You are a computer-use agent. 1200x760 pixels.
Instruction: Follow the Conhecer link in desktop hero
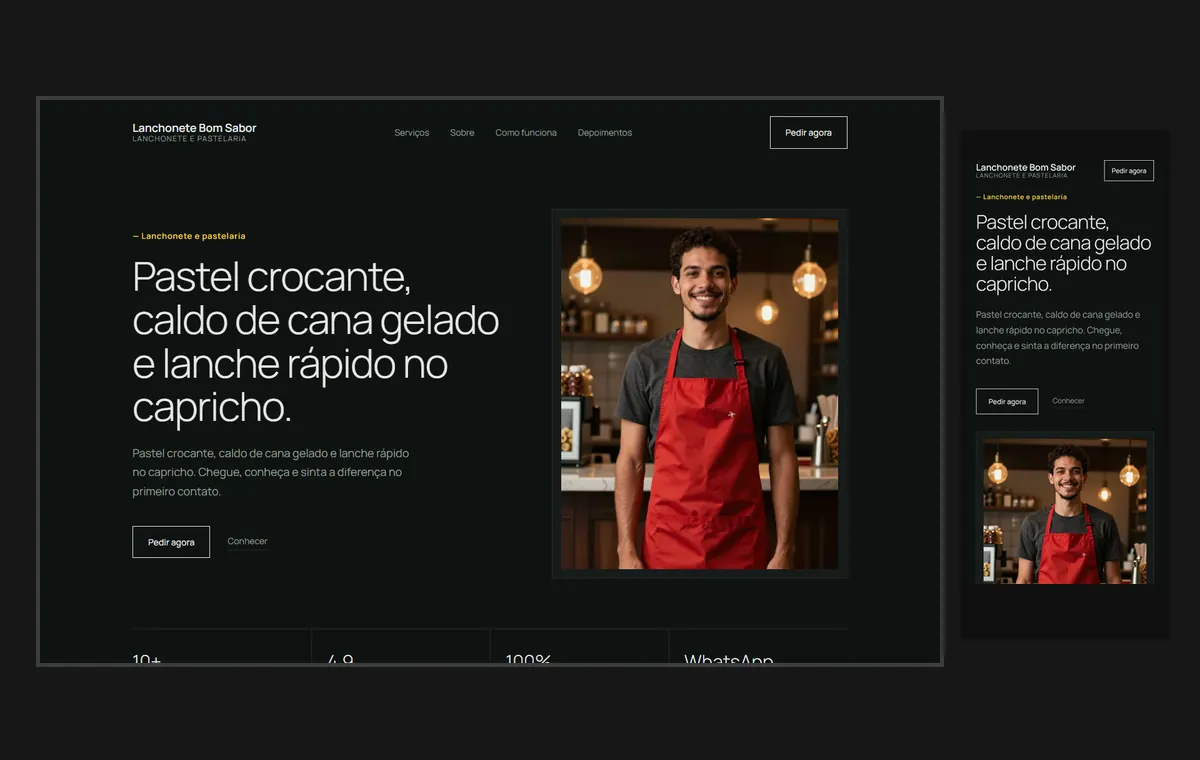(247, 542)
